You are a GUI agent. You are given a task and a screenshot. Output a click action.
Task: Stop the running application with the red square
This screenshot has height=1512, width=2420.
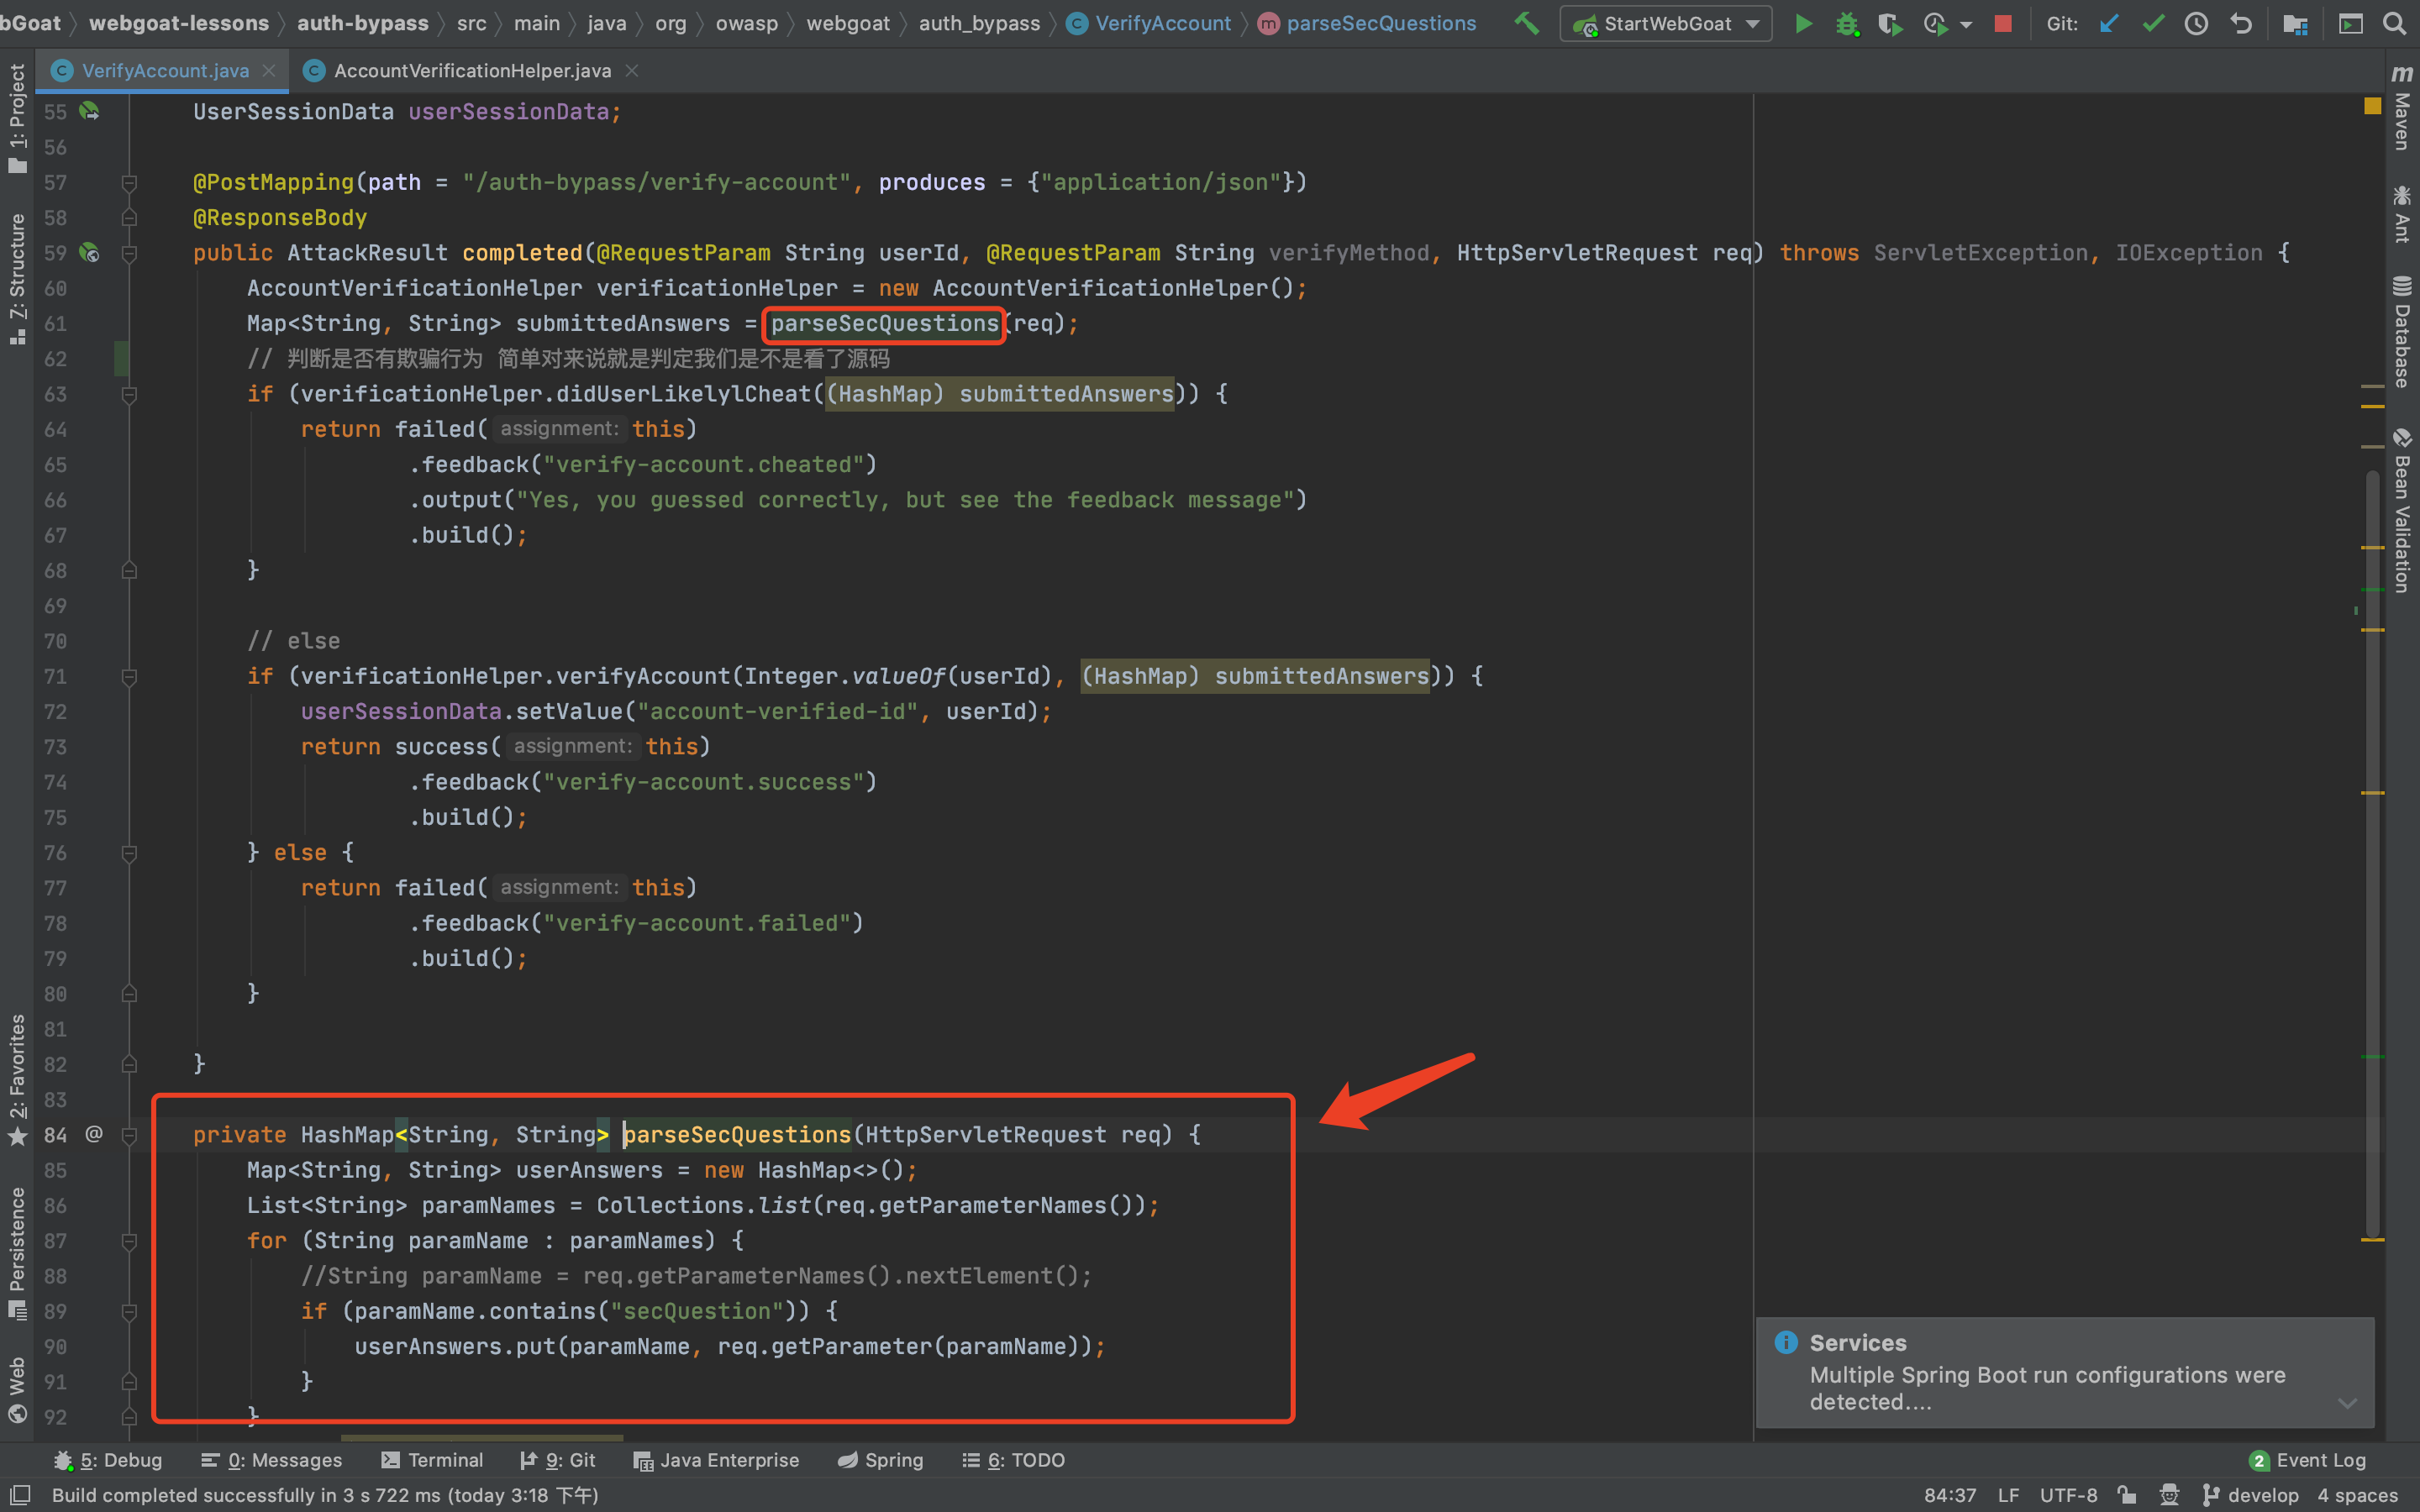coord(2003,23)
